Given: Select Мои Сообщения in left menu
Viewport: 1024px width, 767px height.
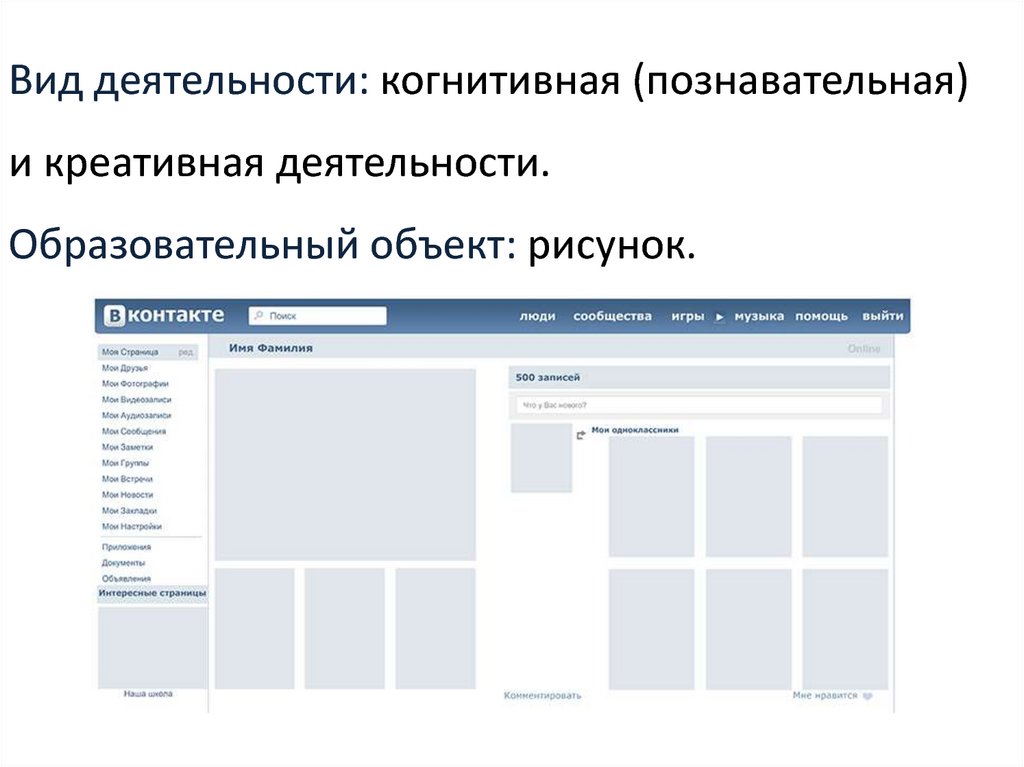Looking at the screenshot, I should click(134, 431).
